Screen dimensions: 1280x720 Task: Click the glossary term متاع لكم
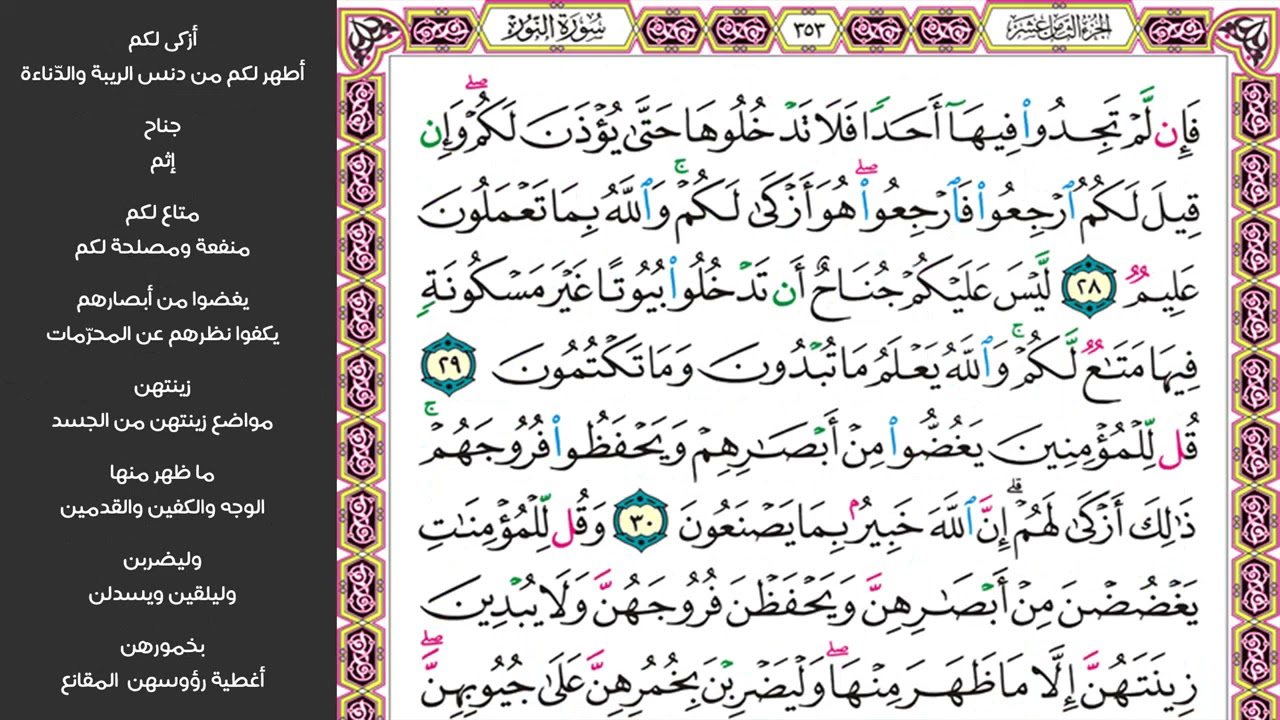pyautogui.click(x=163, y=213)
